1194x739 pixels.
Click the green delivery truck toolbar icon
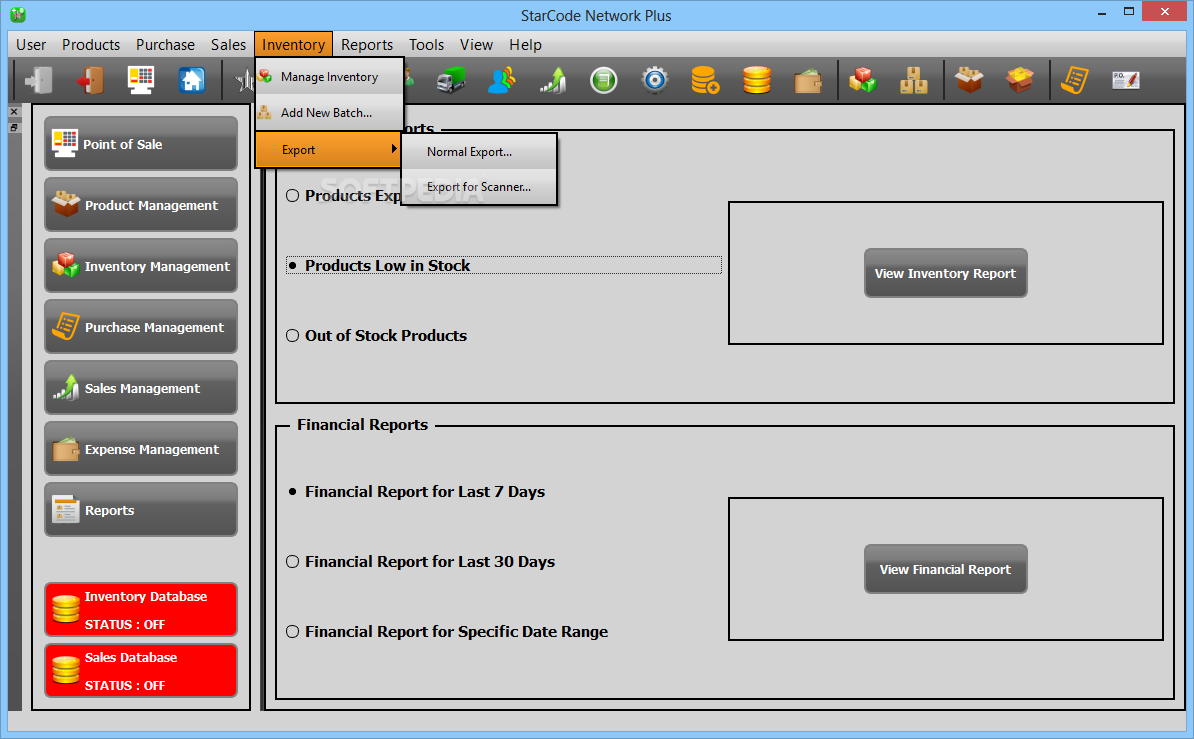[x=451, y=80]
